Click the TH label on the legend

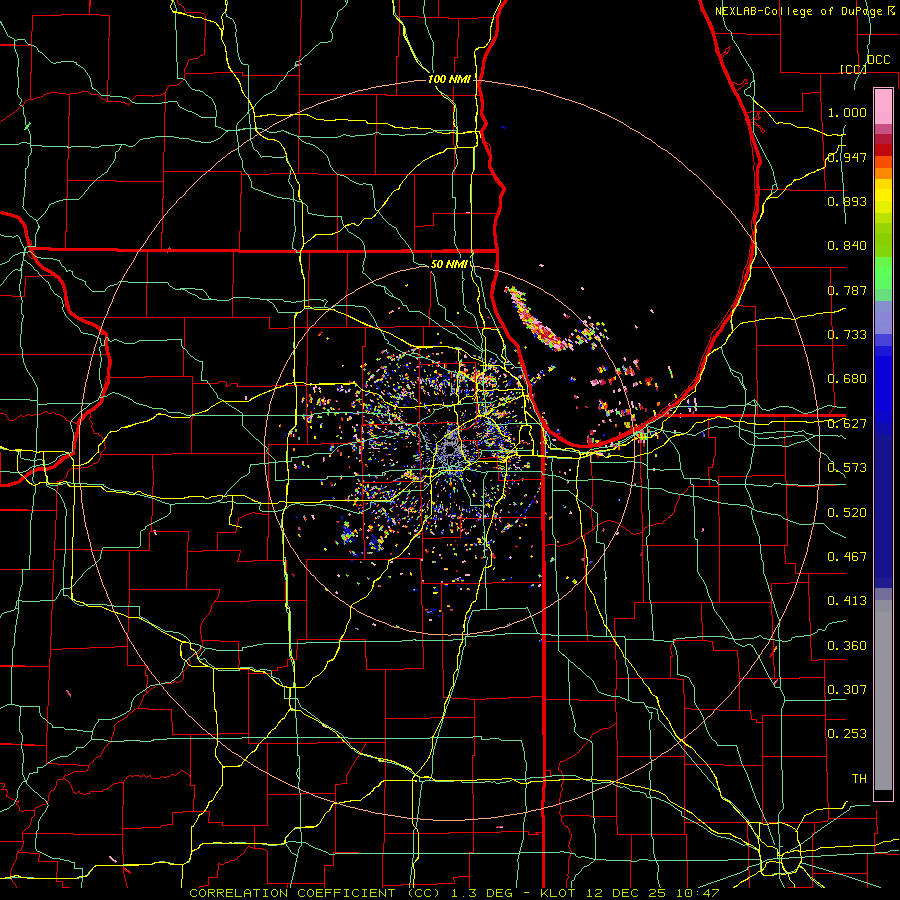(x=859, y=779)
